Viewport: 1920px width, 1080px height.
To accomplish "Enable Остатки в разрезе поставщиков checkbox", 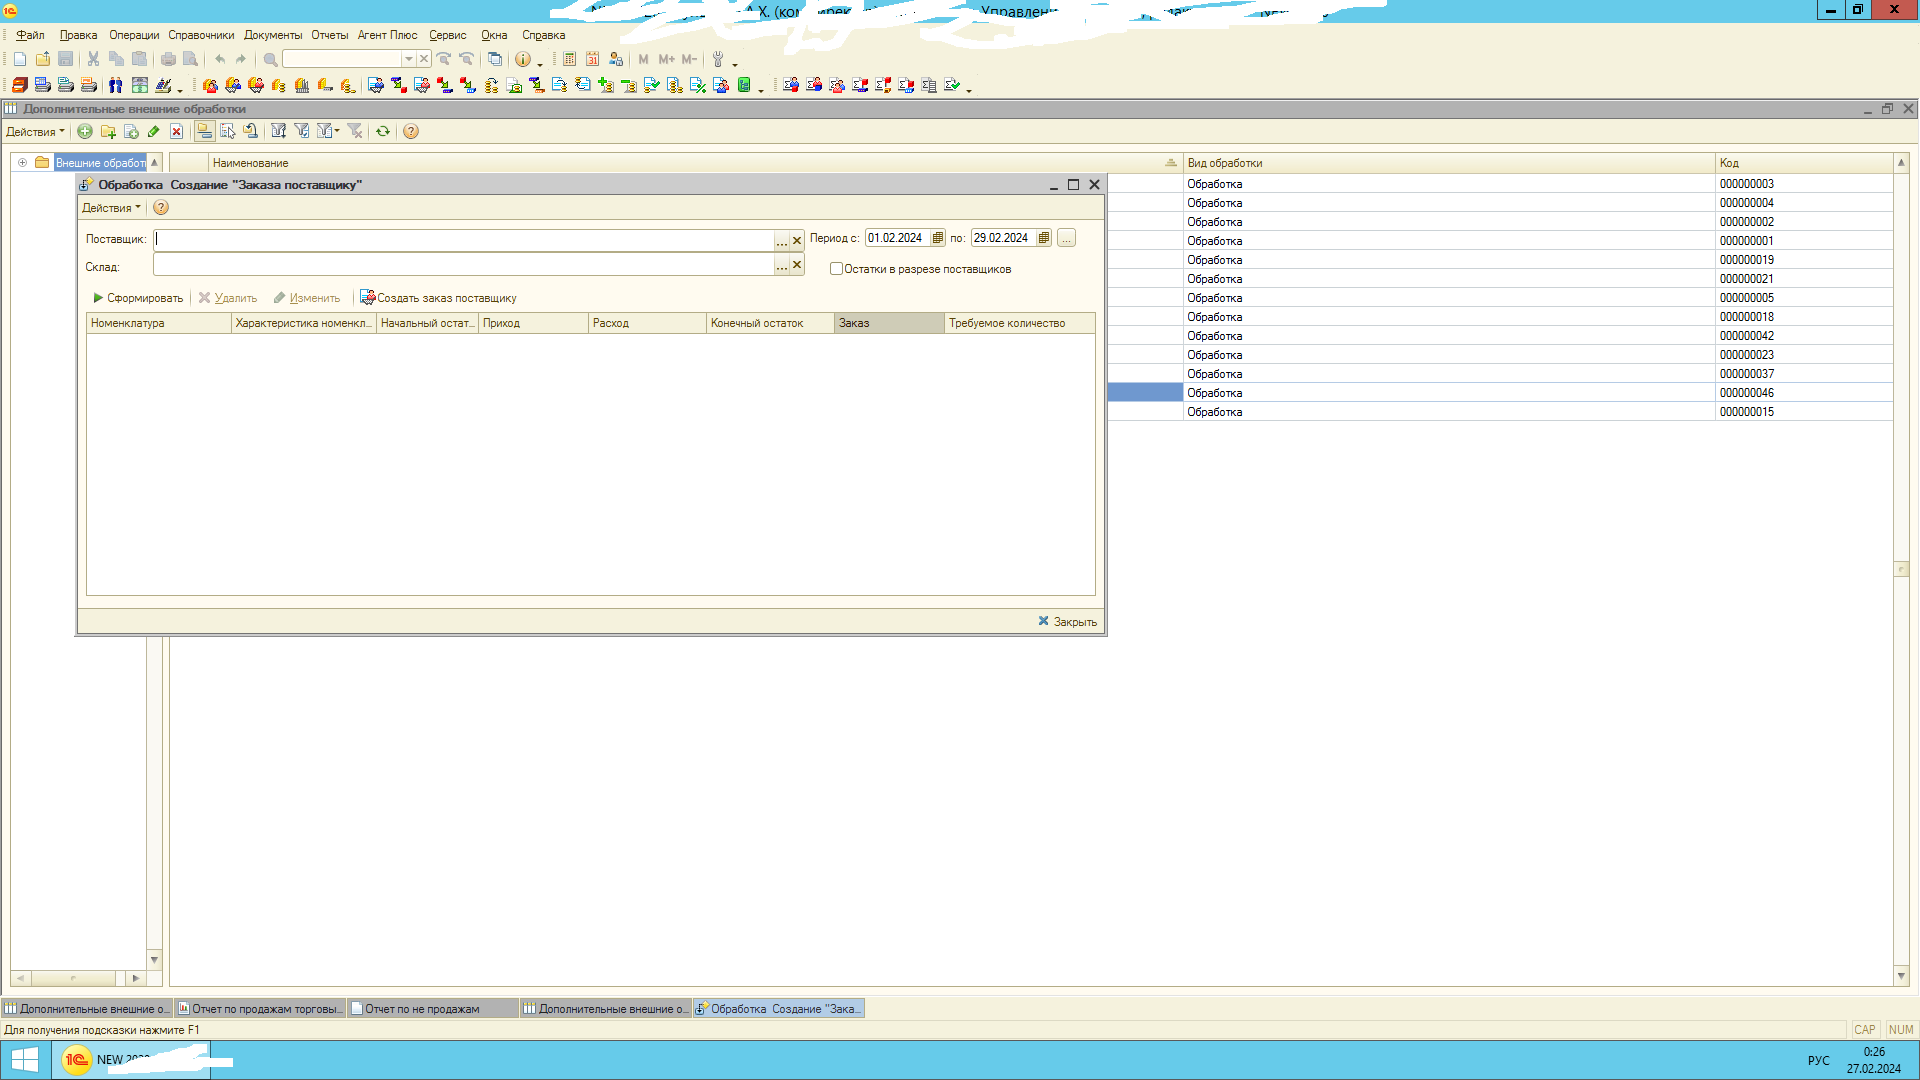I will [836, 268].
